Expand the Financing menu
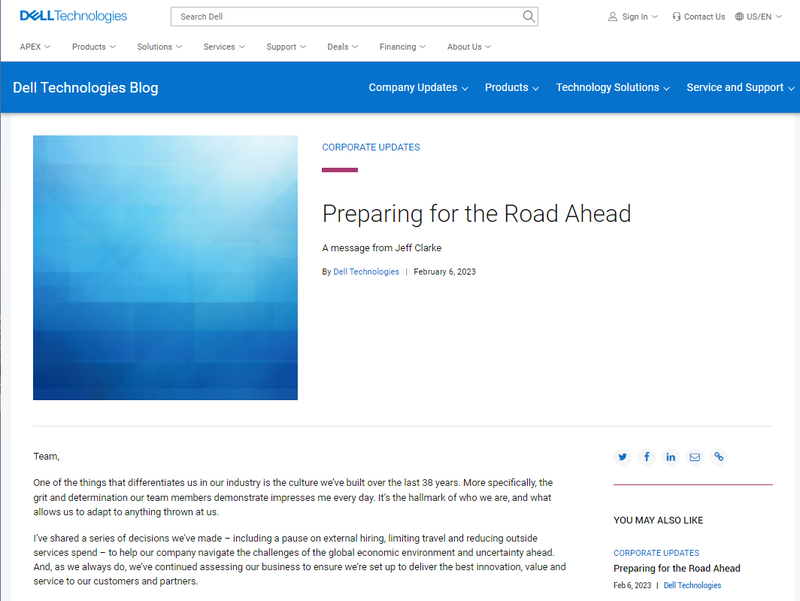Viewport: 800px width, 601px height. click(x=402, y=47)
